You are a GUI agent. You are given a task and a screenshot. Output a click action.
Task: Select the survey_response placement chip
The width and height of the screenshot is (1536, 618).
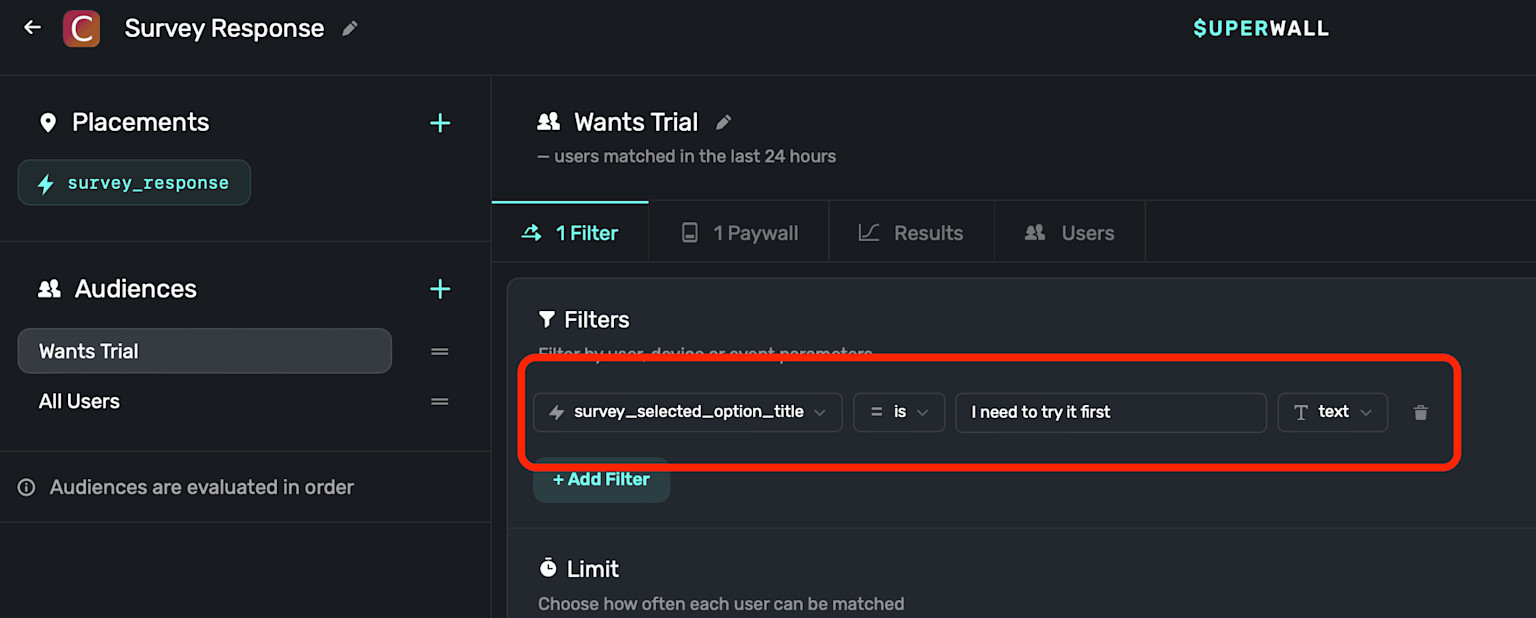(134, 183)
